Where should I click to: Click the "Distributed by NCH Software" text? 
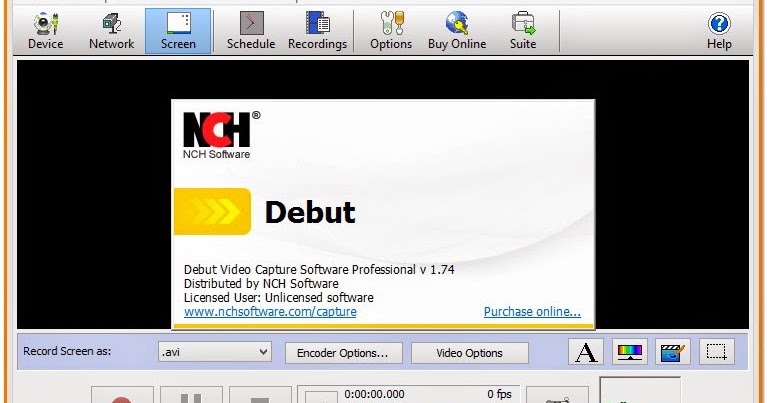click(261, 284)
